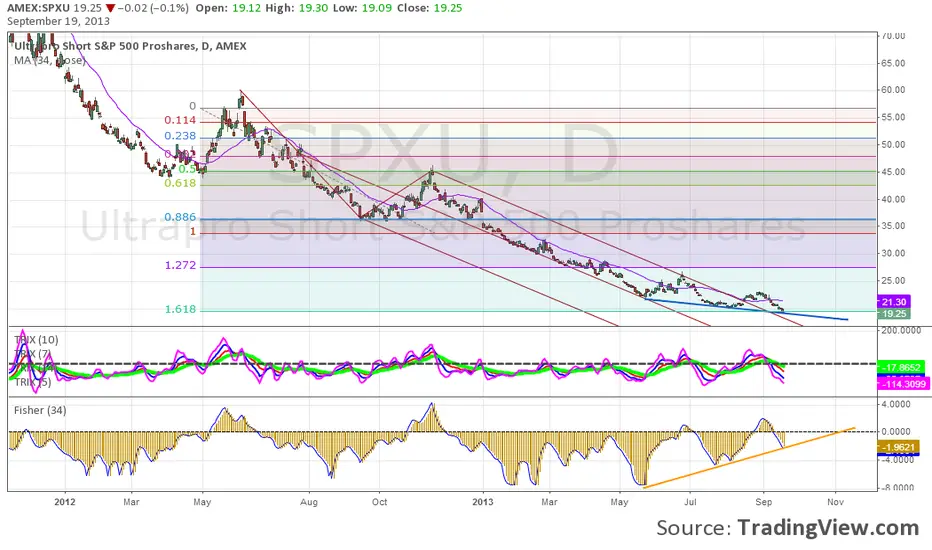932x550 pixels.
Task: Click the 45.00 price axis label
Action: (893, 172)
